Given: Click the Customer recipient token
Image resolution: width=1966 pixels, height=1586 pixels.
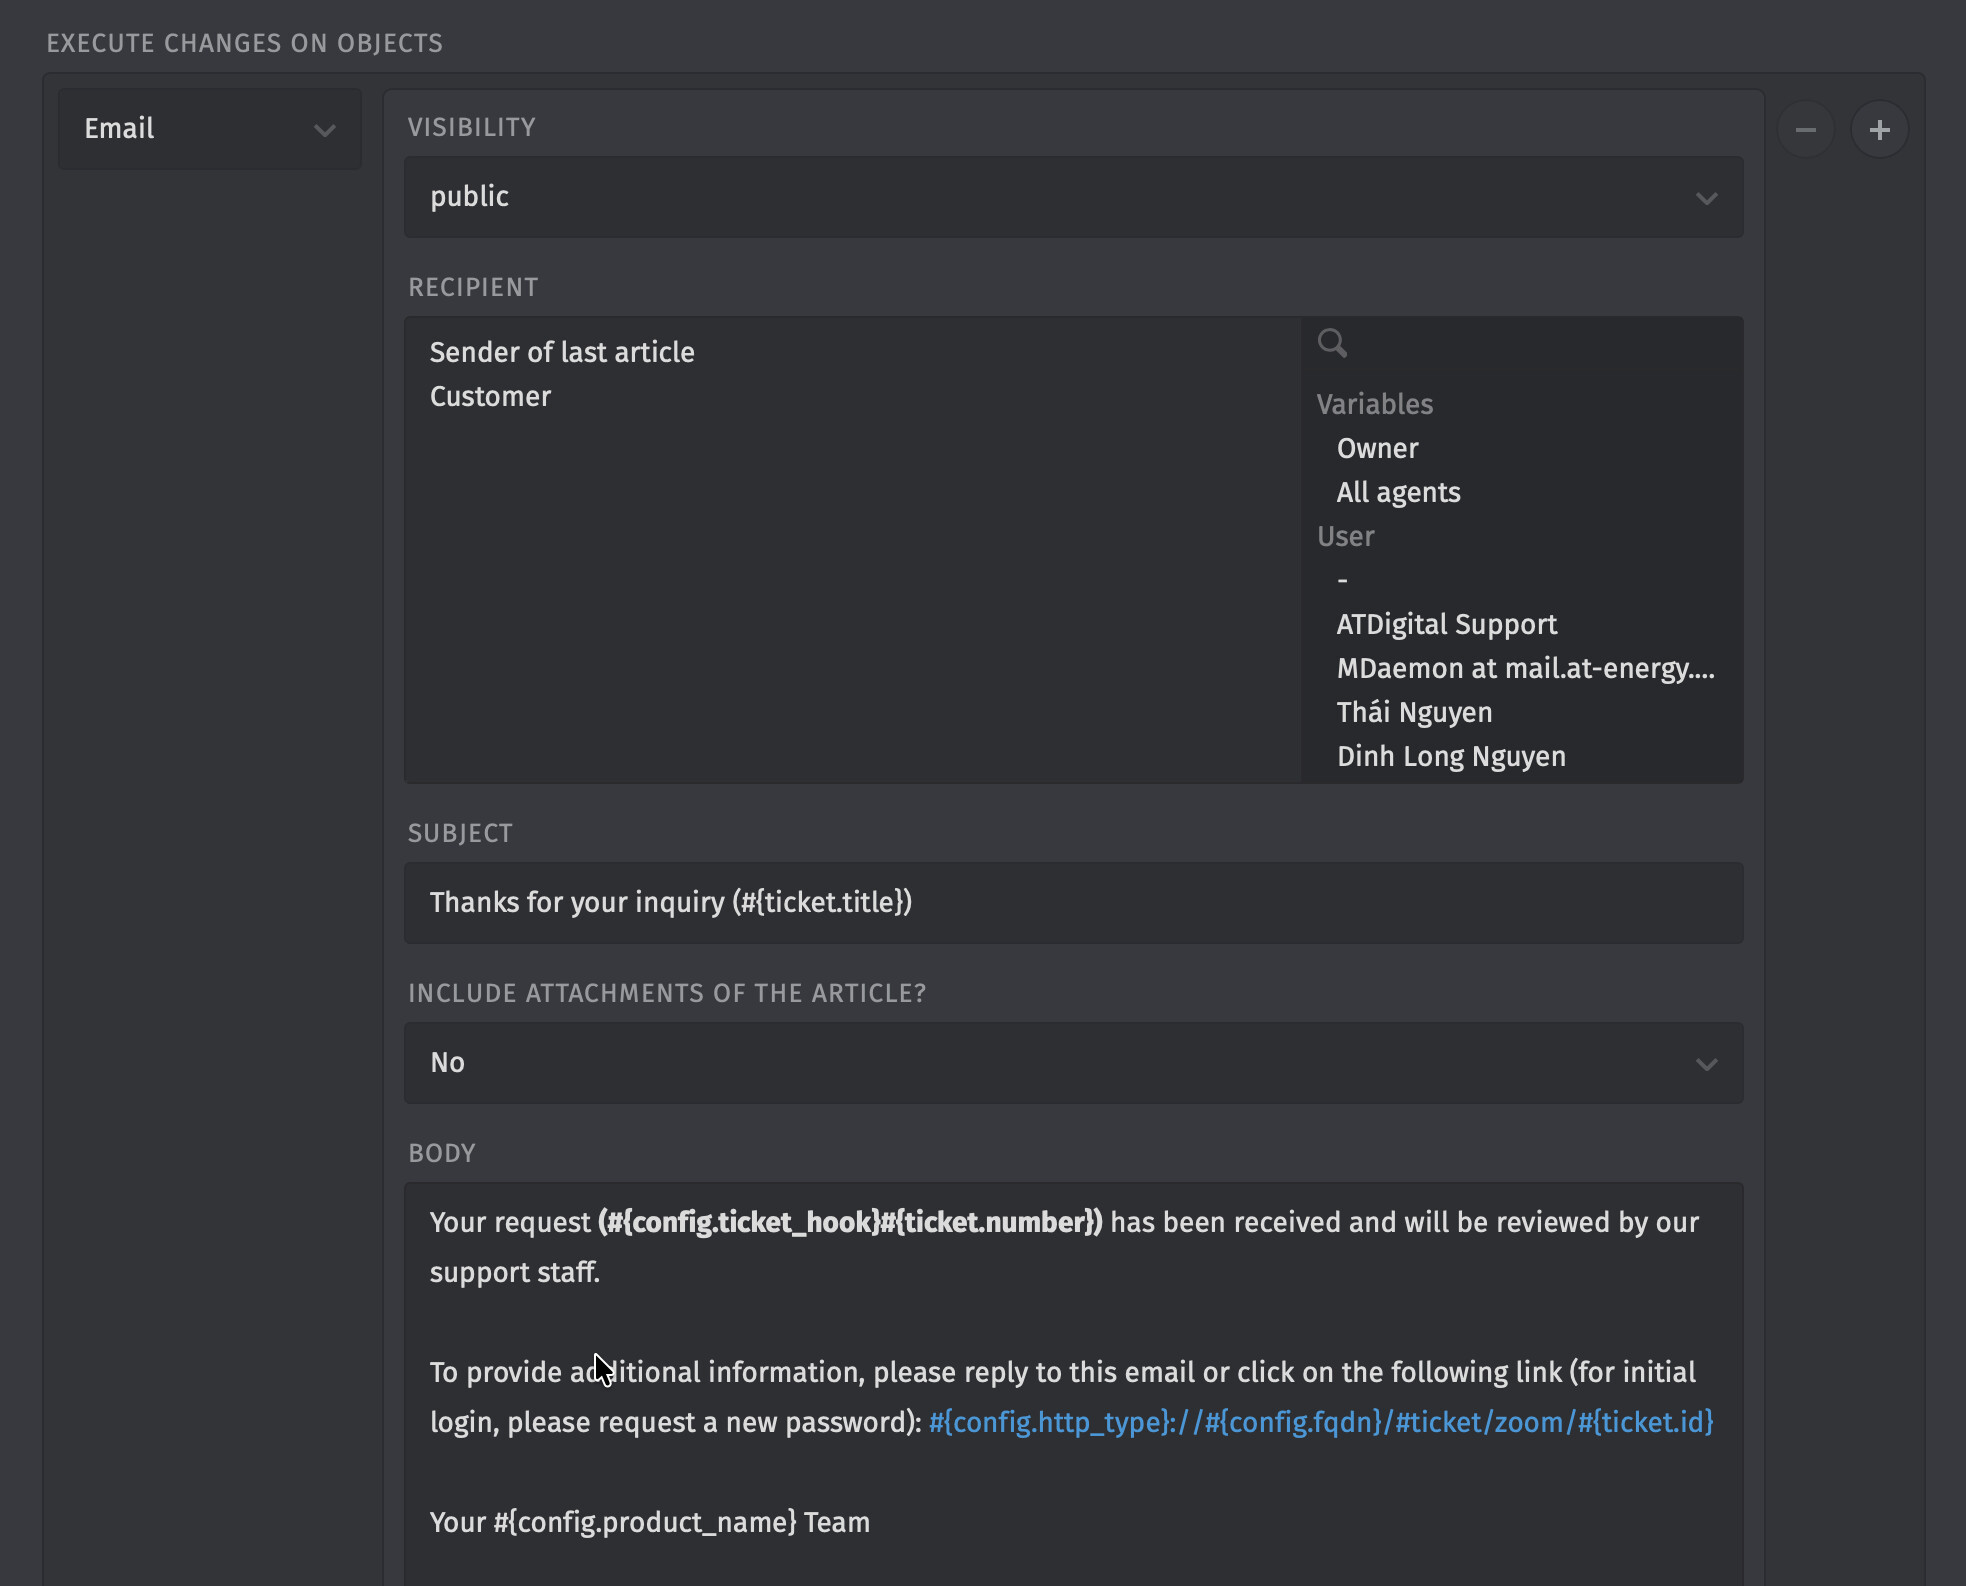Looking at the screenshot, I should tap(490, 396).
